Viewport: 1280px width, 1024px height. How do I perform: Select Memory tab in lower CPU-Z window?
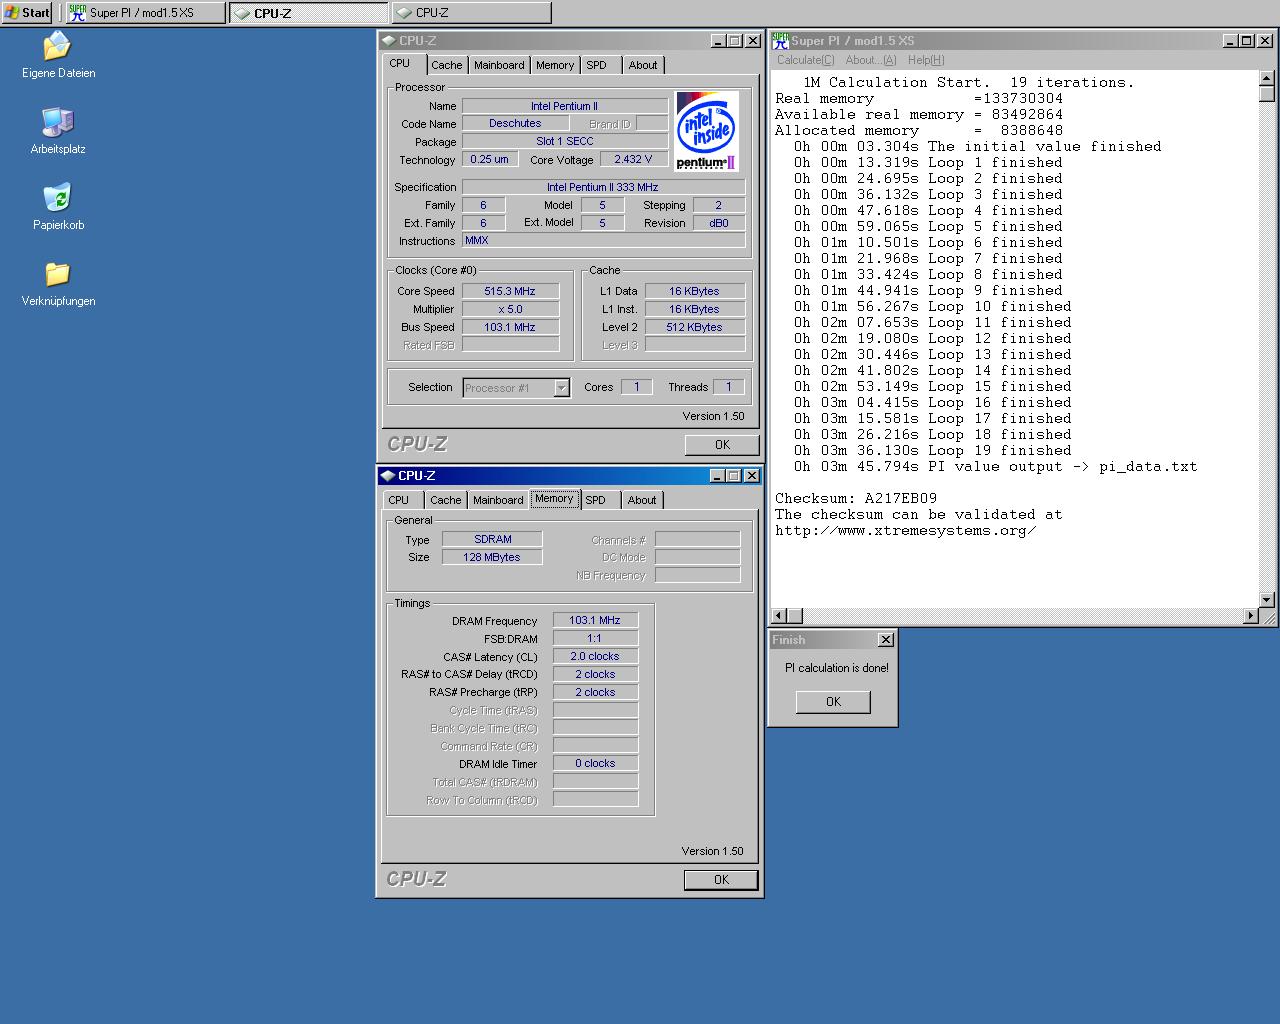point(554,498)
